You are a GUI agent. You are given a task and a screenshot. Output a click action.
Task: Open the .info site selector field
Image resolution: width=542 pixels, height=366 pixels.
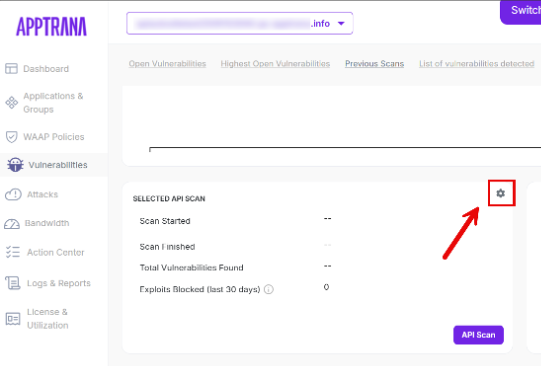click(x=240, y=24)
